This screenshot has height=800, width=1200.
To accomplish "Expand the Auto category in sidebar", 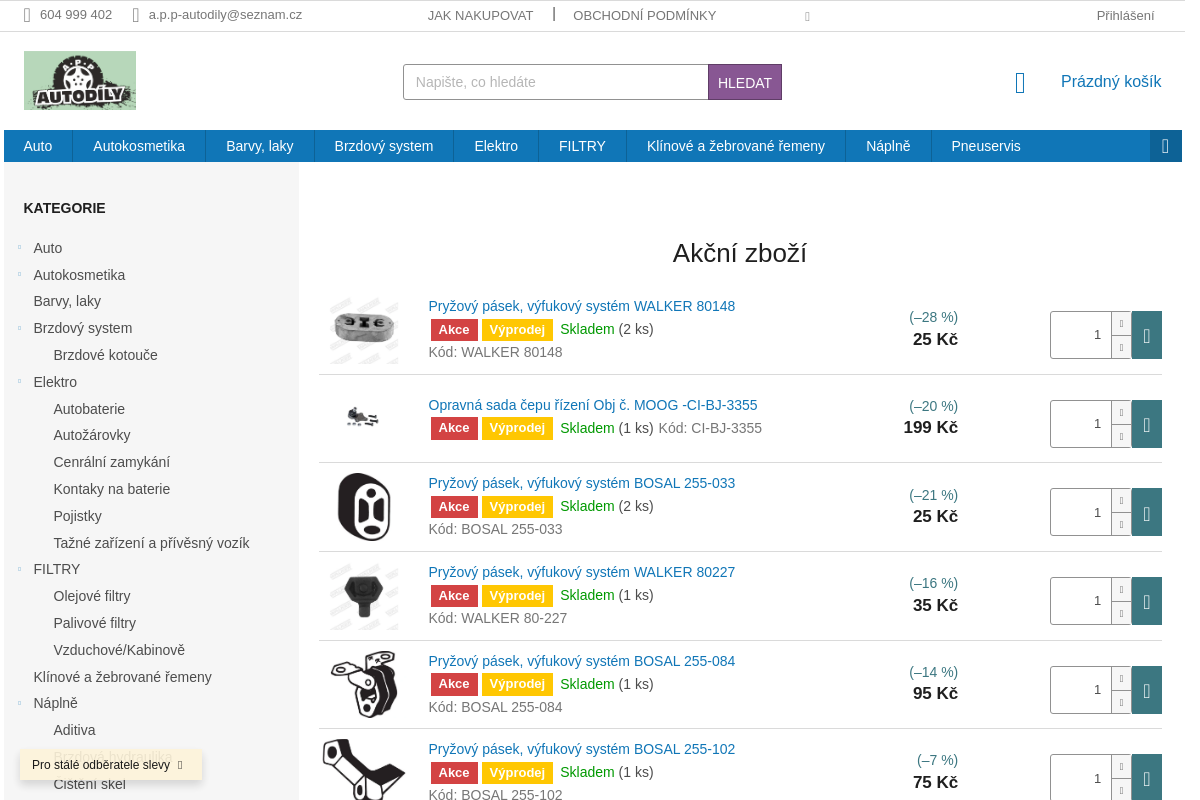I will (19, 248).
